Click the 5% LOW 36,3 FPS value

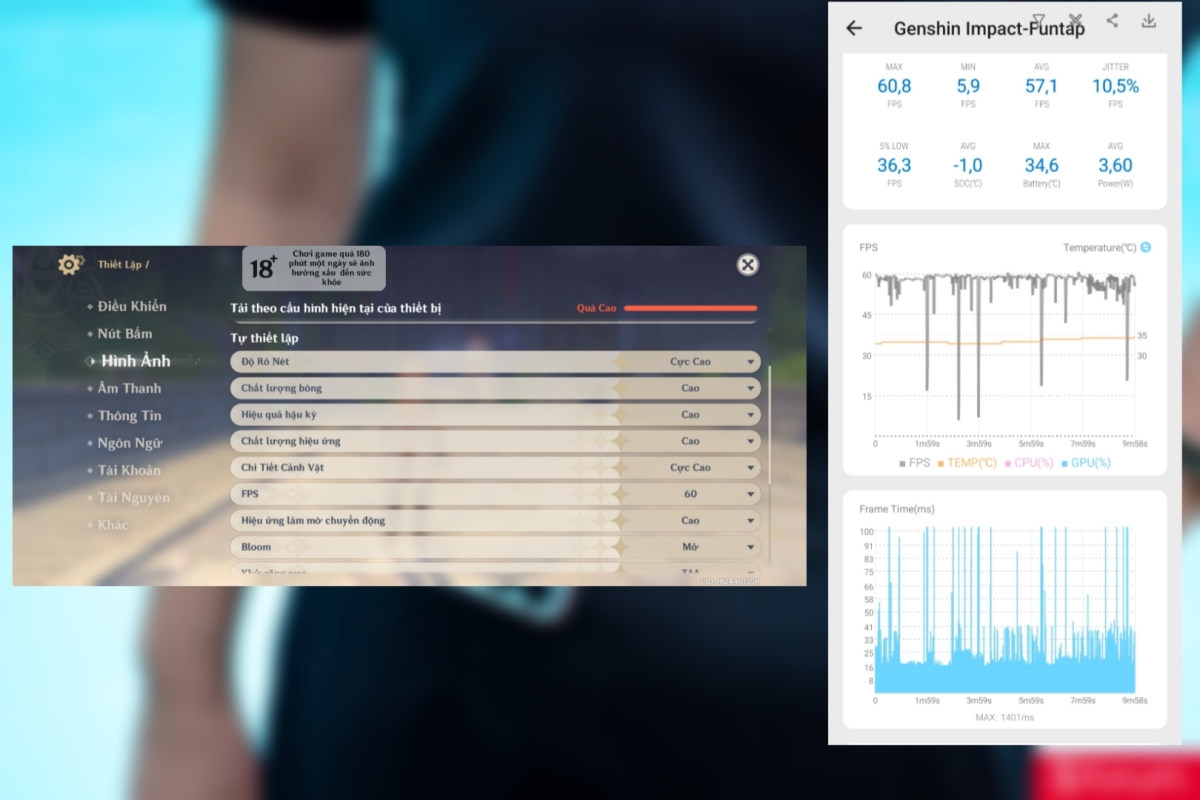point(894,165)
